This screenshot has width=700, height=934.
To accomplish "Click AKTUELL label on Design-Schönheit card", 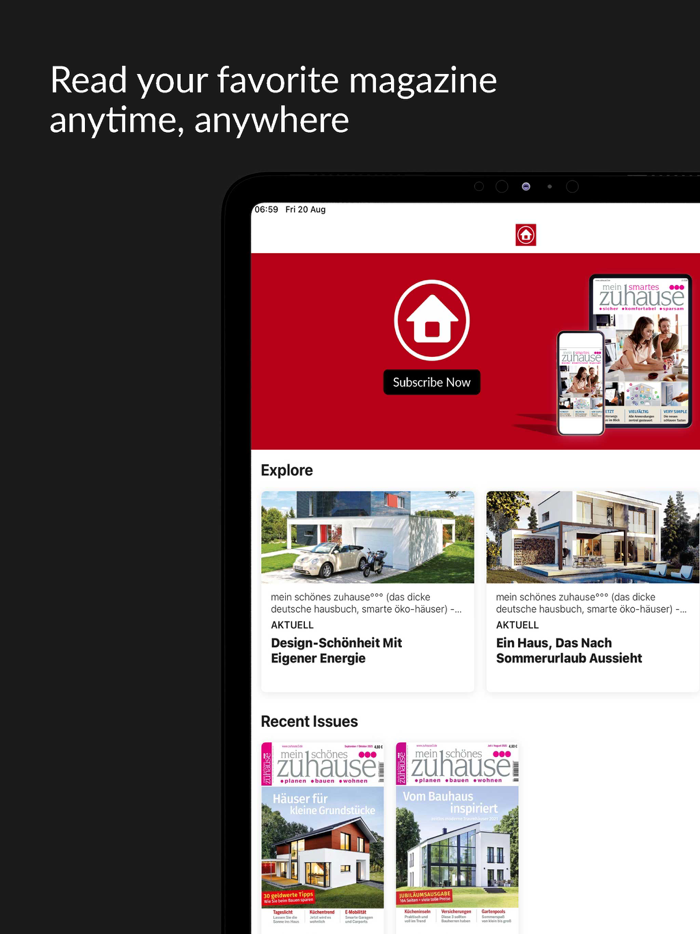I will click(292, 625).
